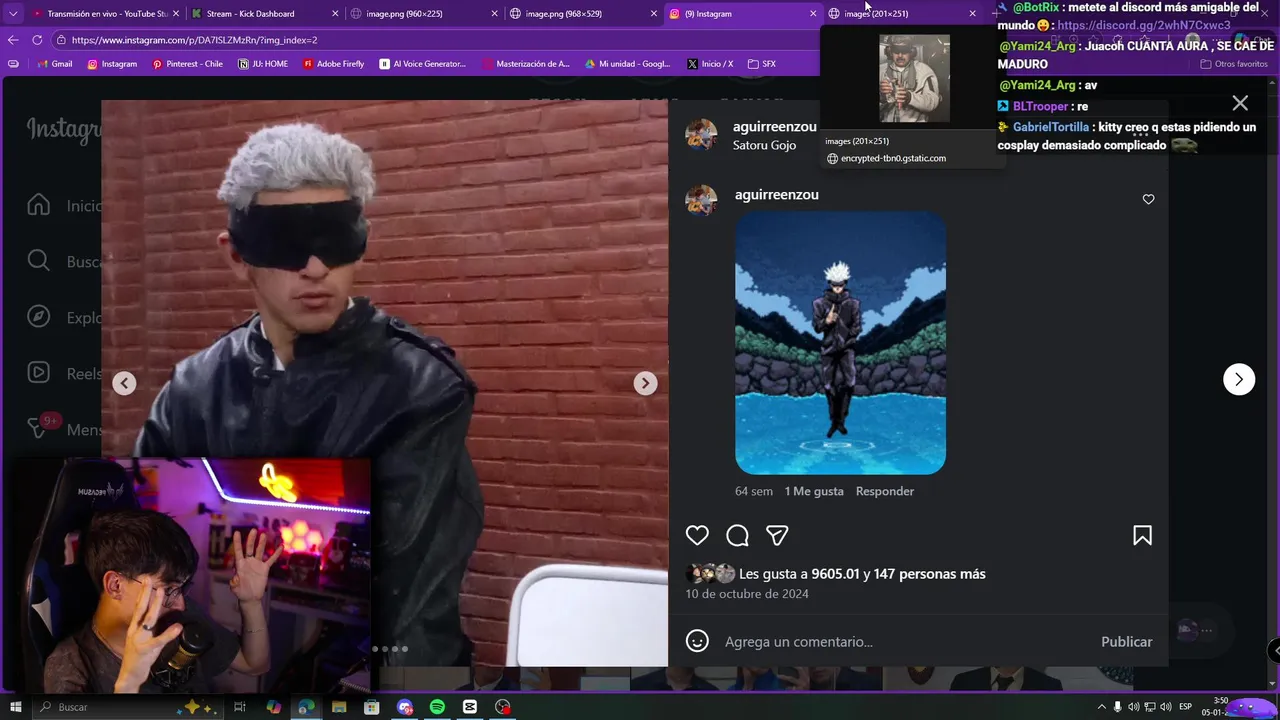Share the post via paper plane icon
This screenshot has width=1280, height=720.
coord(777,535)
